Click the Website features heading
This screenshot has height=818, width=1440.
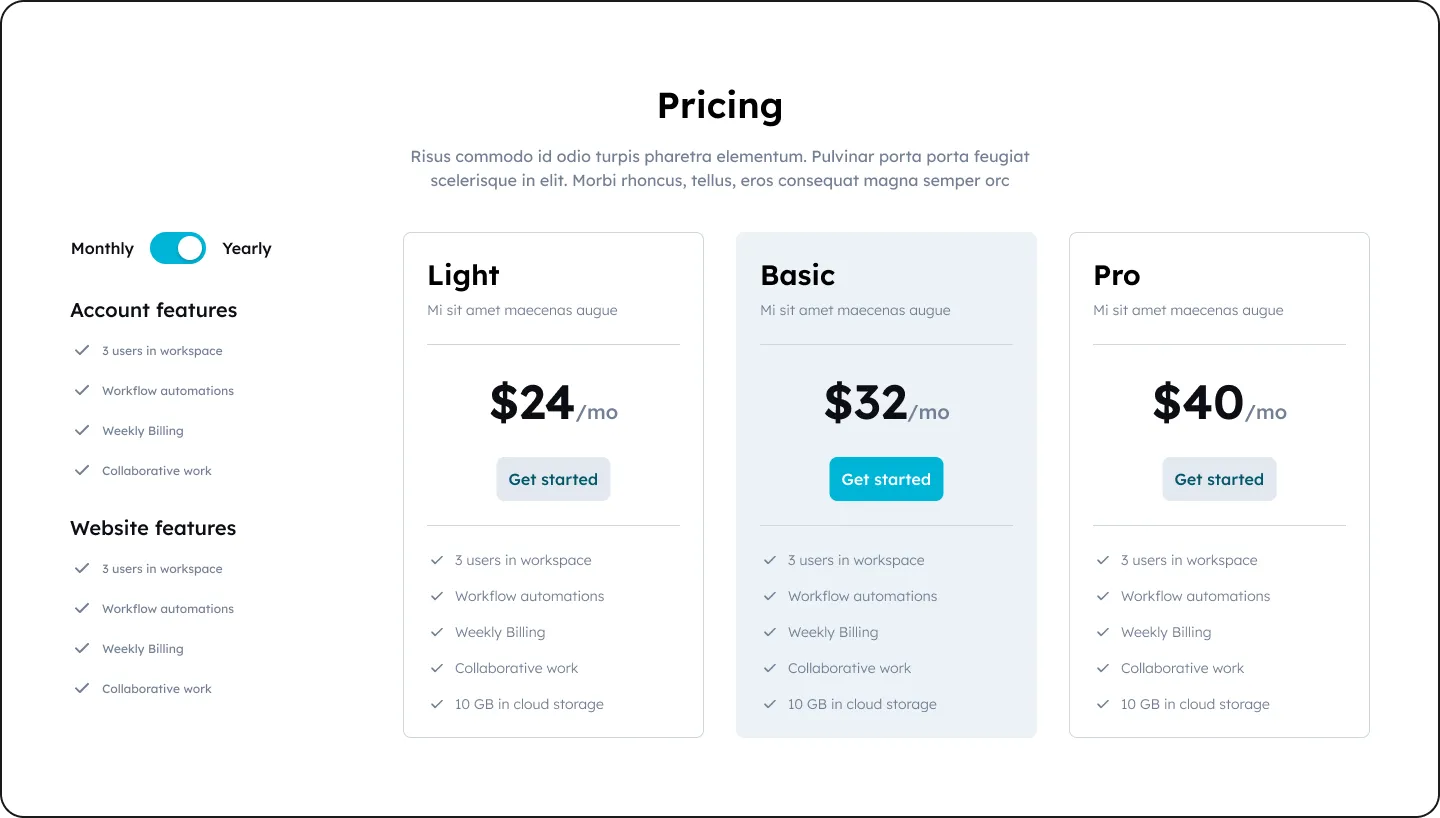click(153, 528)
